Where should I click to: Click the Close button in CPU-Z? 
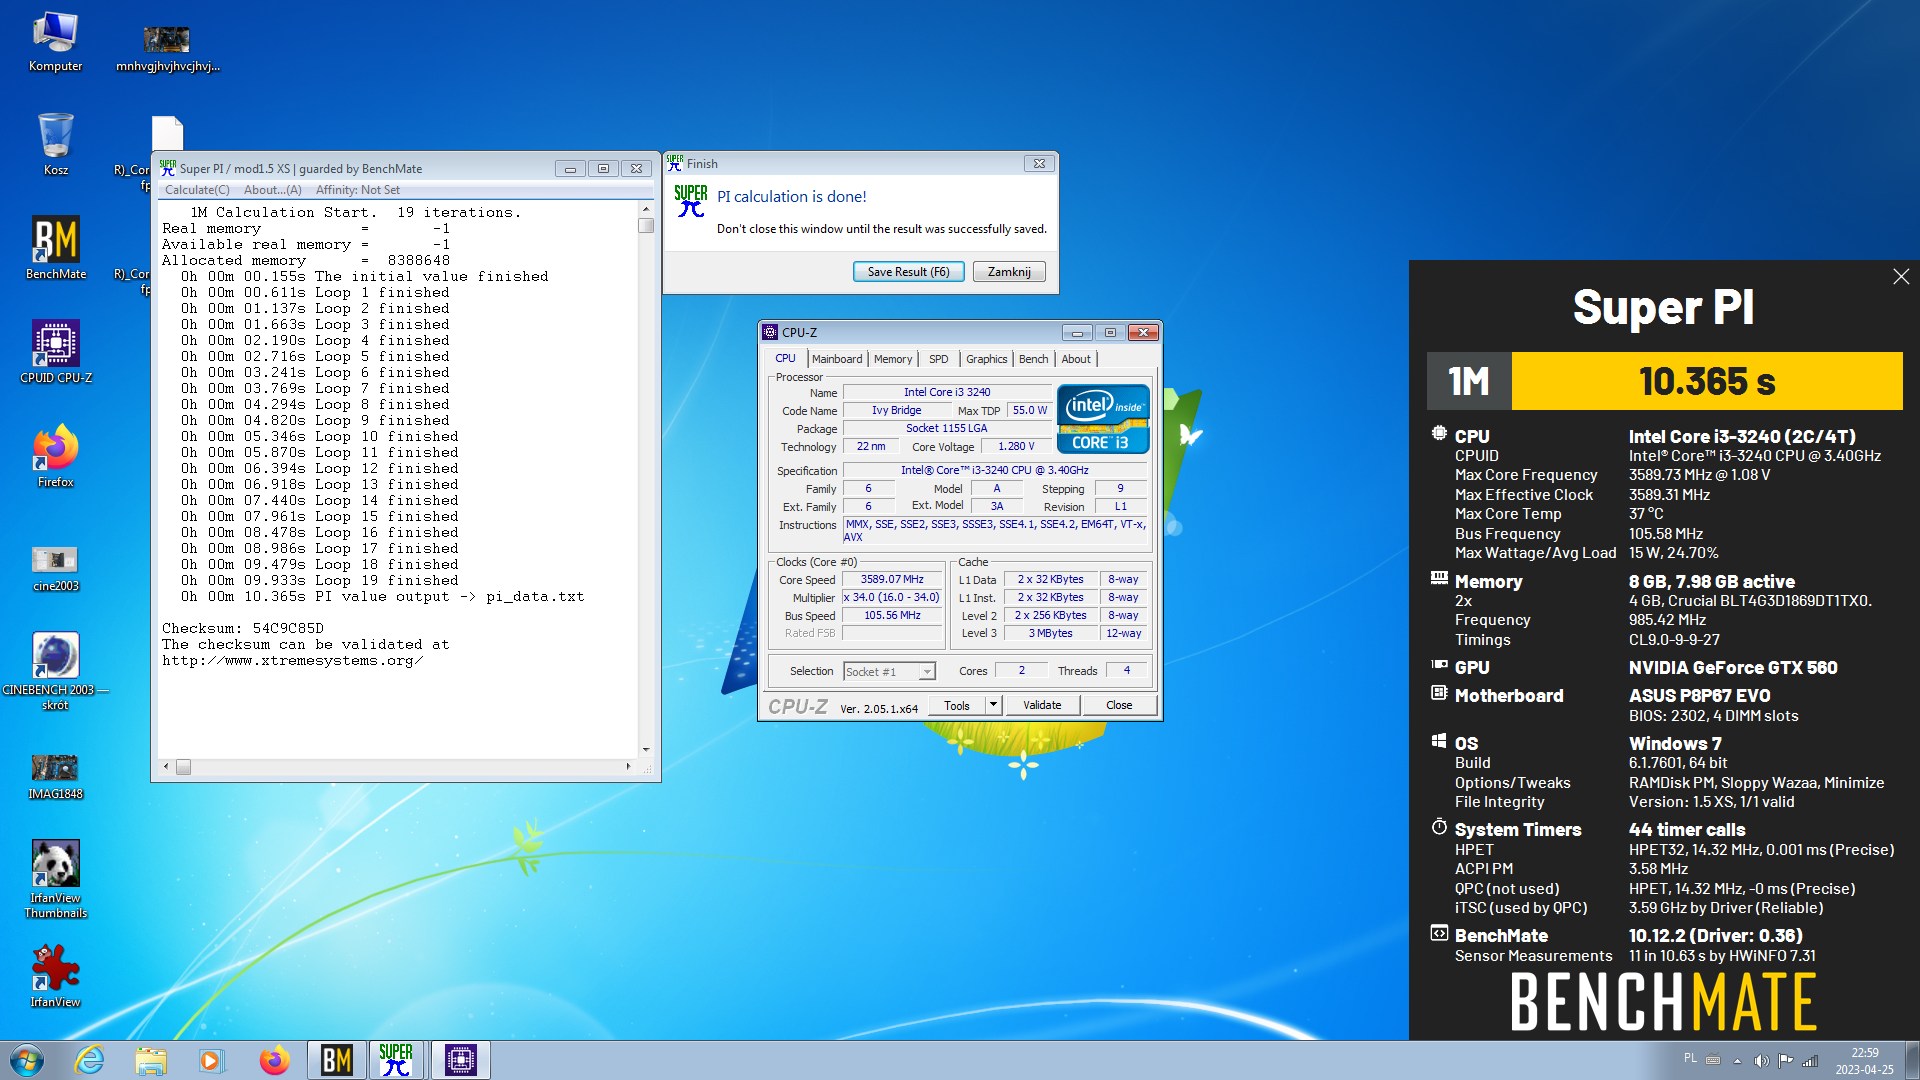pos(1119,705)
